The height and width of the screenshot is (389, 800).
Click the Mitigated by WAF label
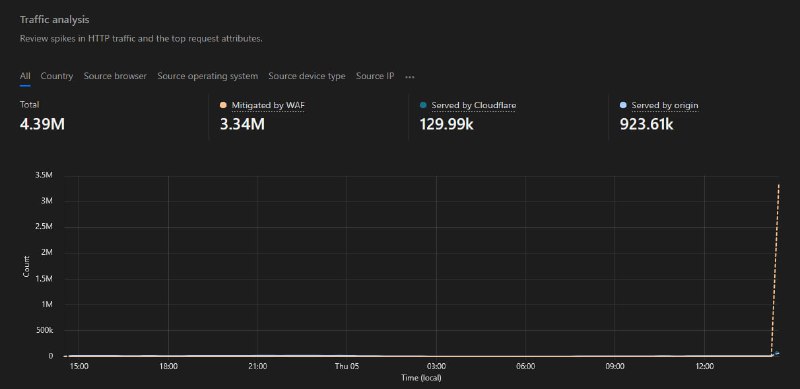pyautogui.click(x=268, y=105)
